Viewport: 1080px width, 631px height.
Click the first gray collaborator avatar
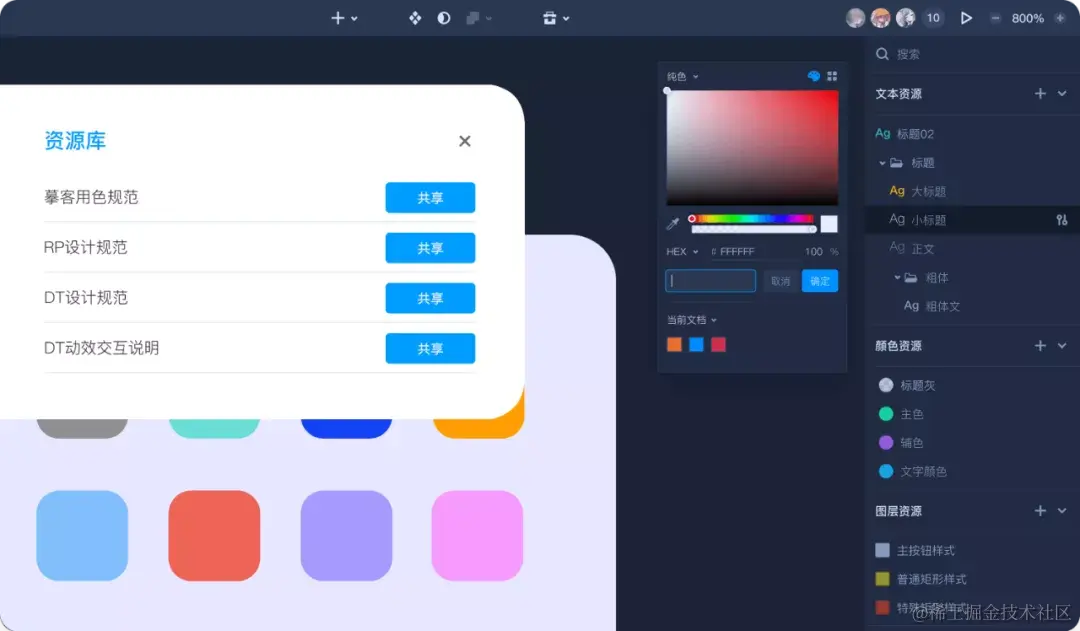tap(855, 19)
